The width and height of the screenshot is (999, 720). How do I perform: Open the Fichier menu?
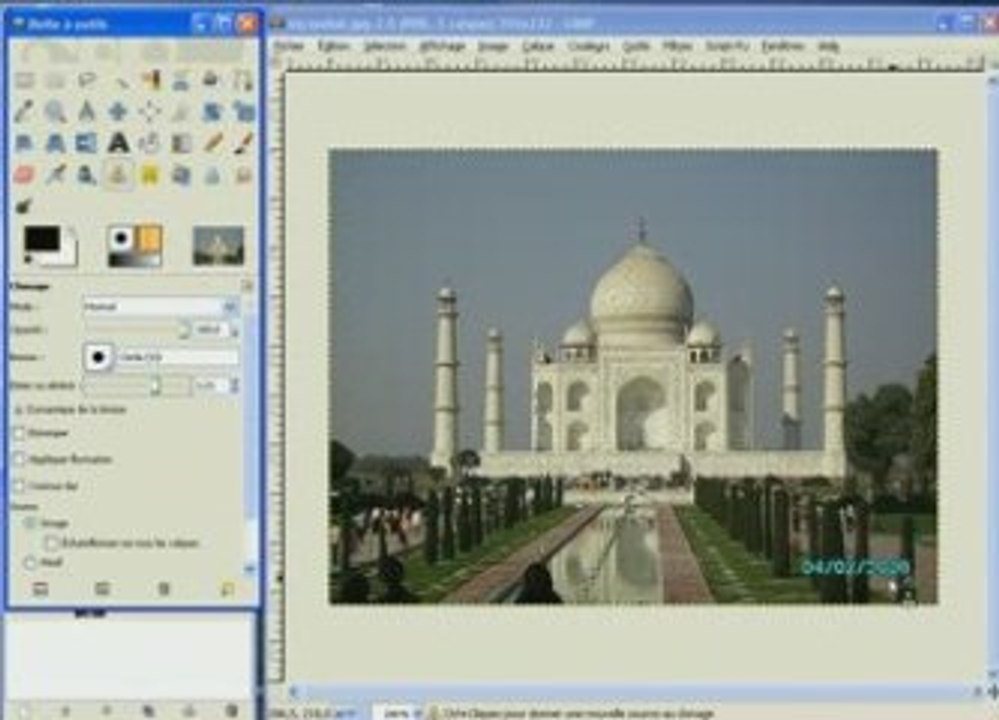[x=289, y=46]
